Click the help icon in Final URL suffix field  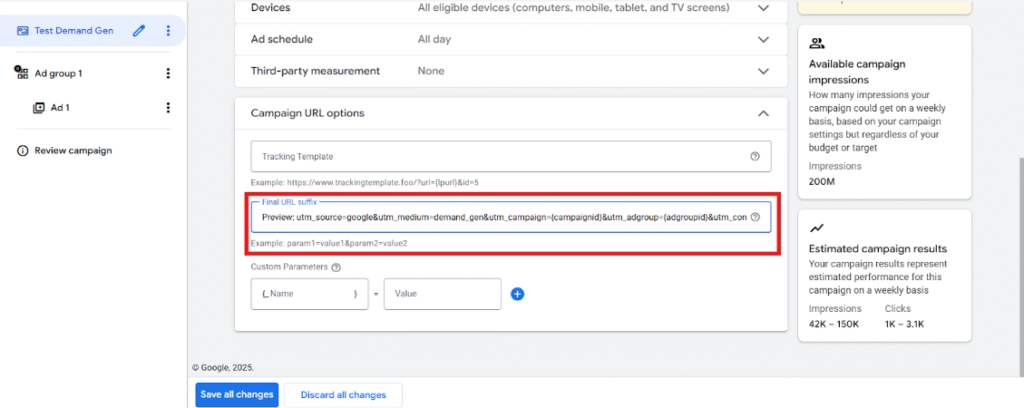click(x=755, y=217)
